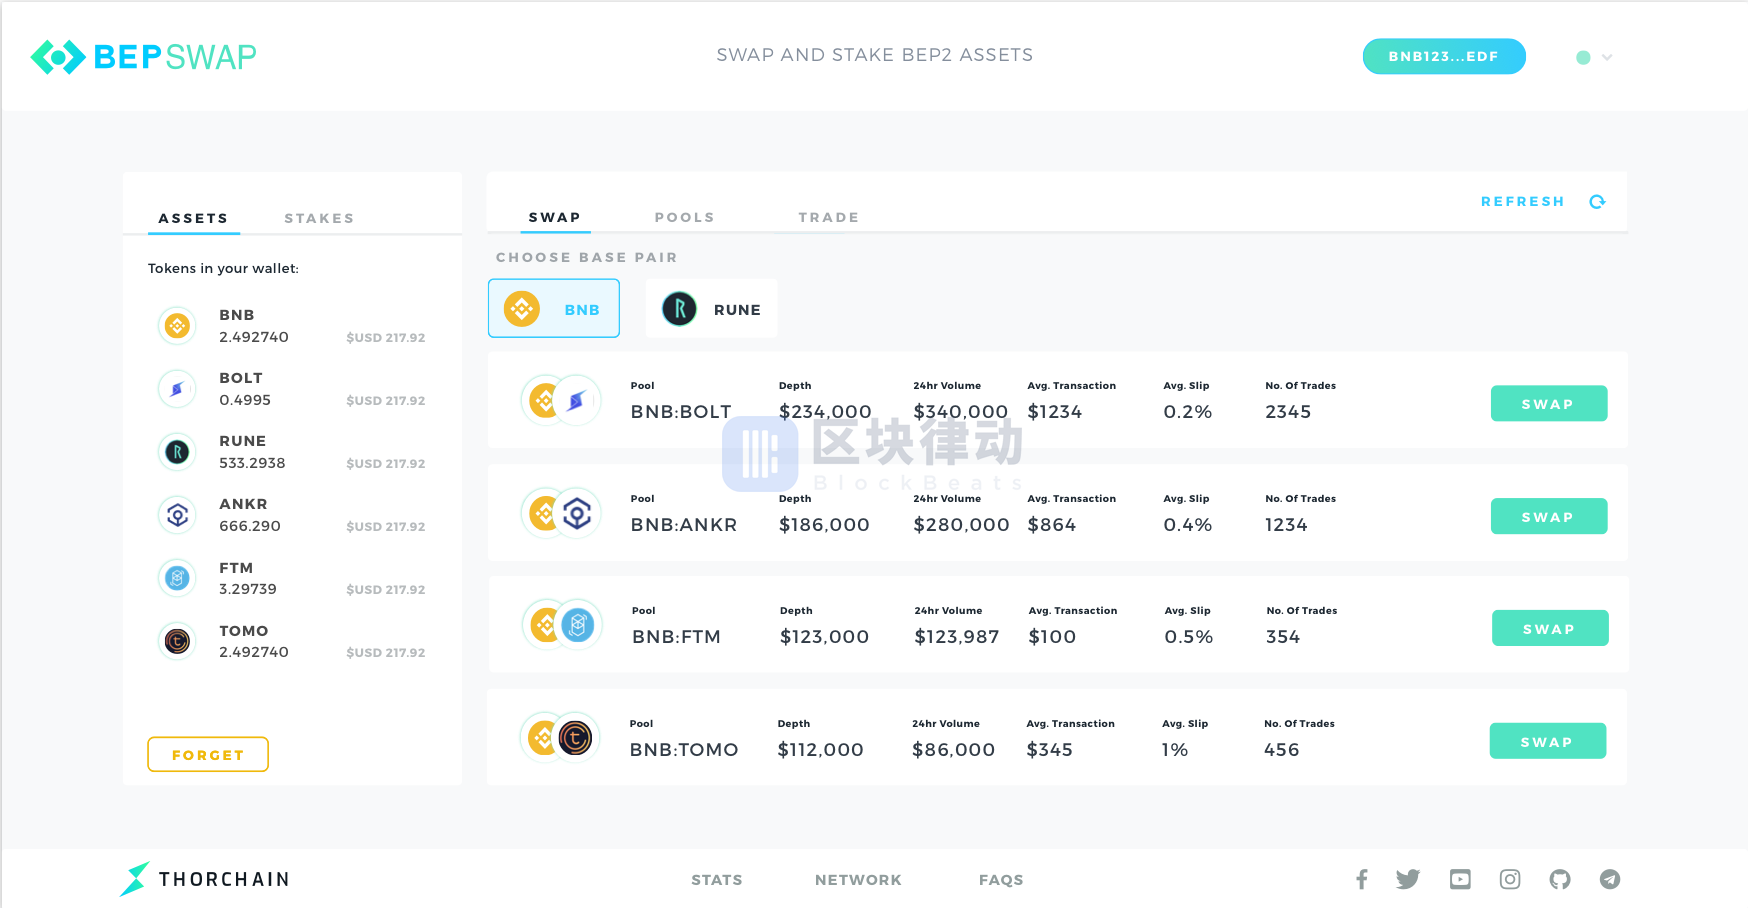Open the Telegram social link
This screenshot has width=1748, height=908.
tap(1609, 879)
